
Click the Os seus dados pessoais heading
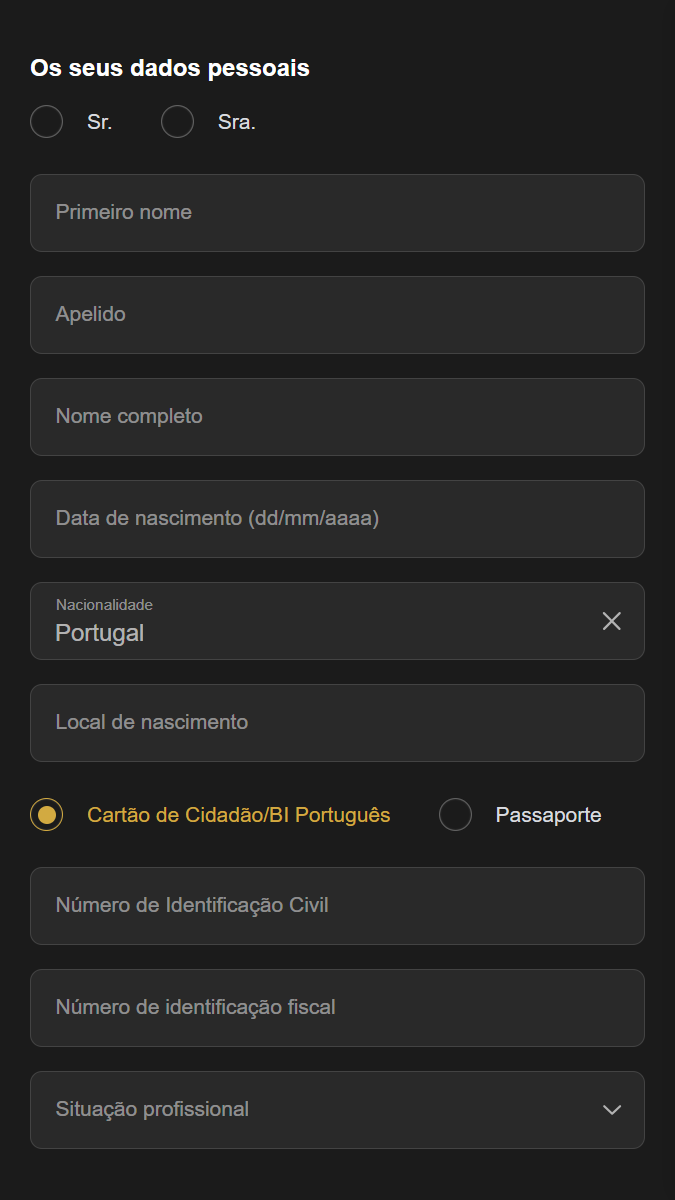click(x=170, y=68)
